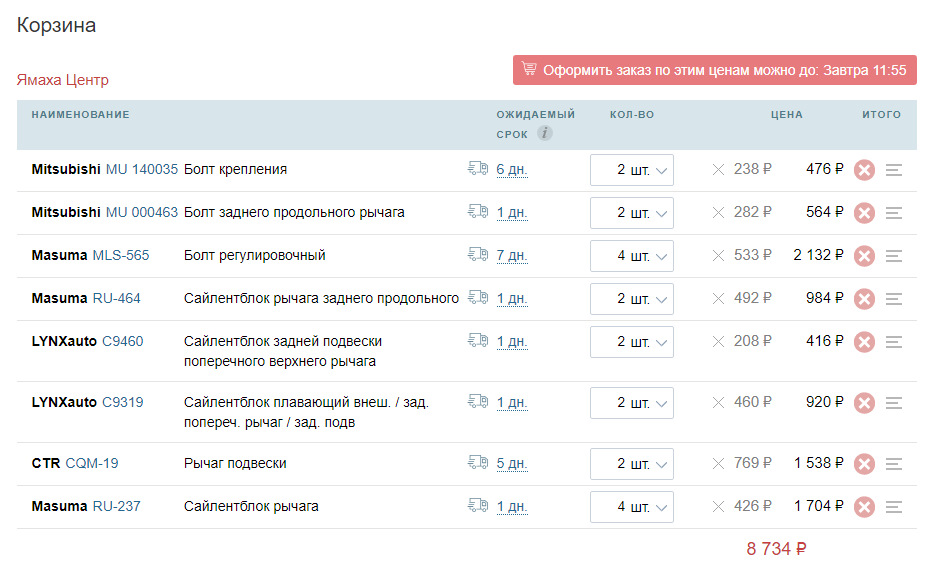This screenshot has height=569, width=930.
Task: Click delivery truck icon for RU-464
Action: pos(477,297)
